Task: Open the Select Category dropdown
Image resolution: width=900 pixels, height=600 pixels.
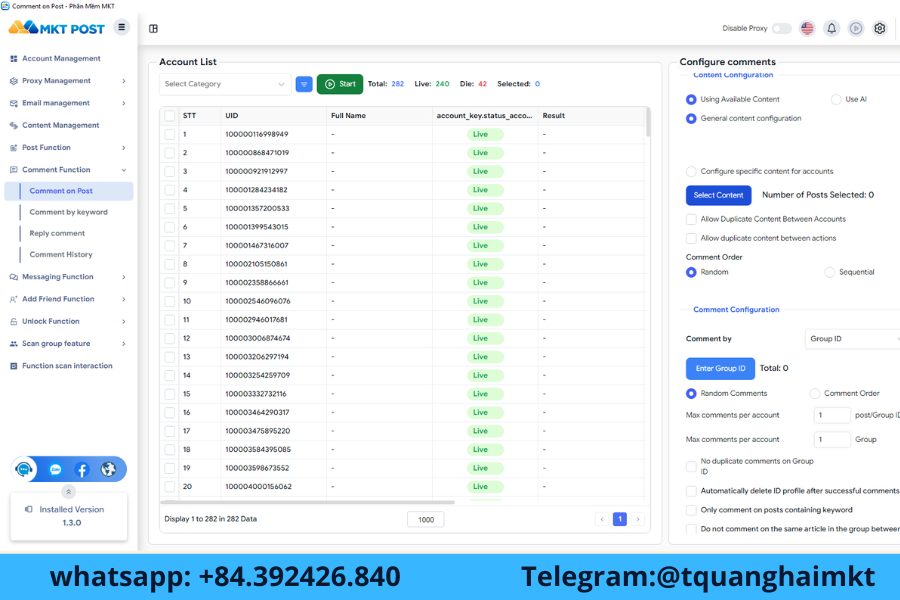Action: tap(220, 84)
